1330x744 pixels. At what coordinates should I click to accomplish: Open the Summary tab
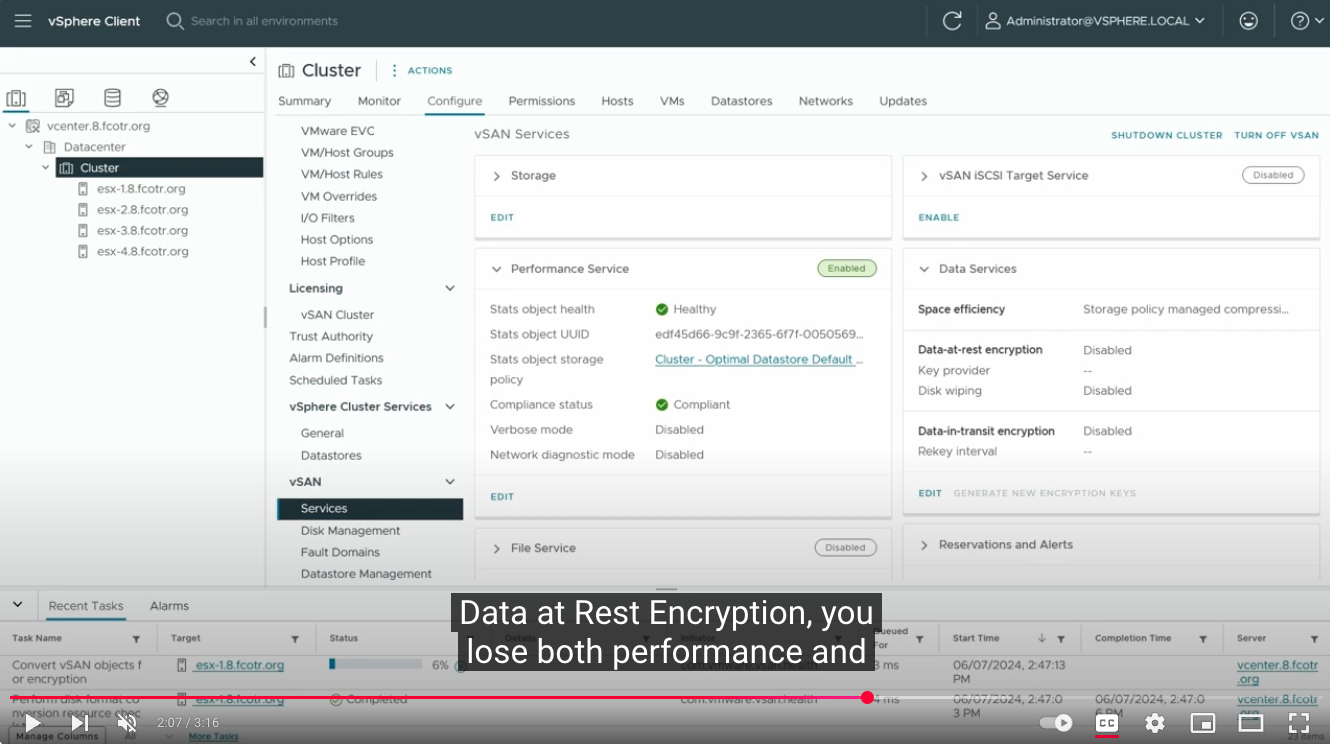(x=304, y=101)
